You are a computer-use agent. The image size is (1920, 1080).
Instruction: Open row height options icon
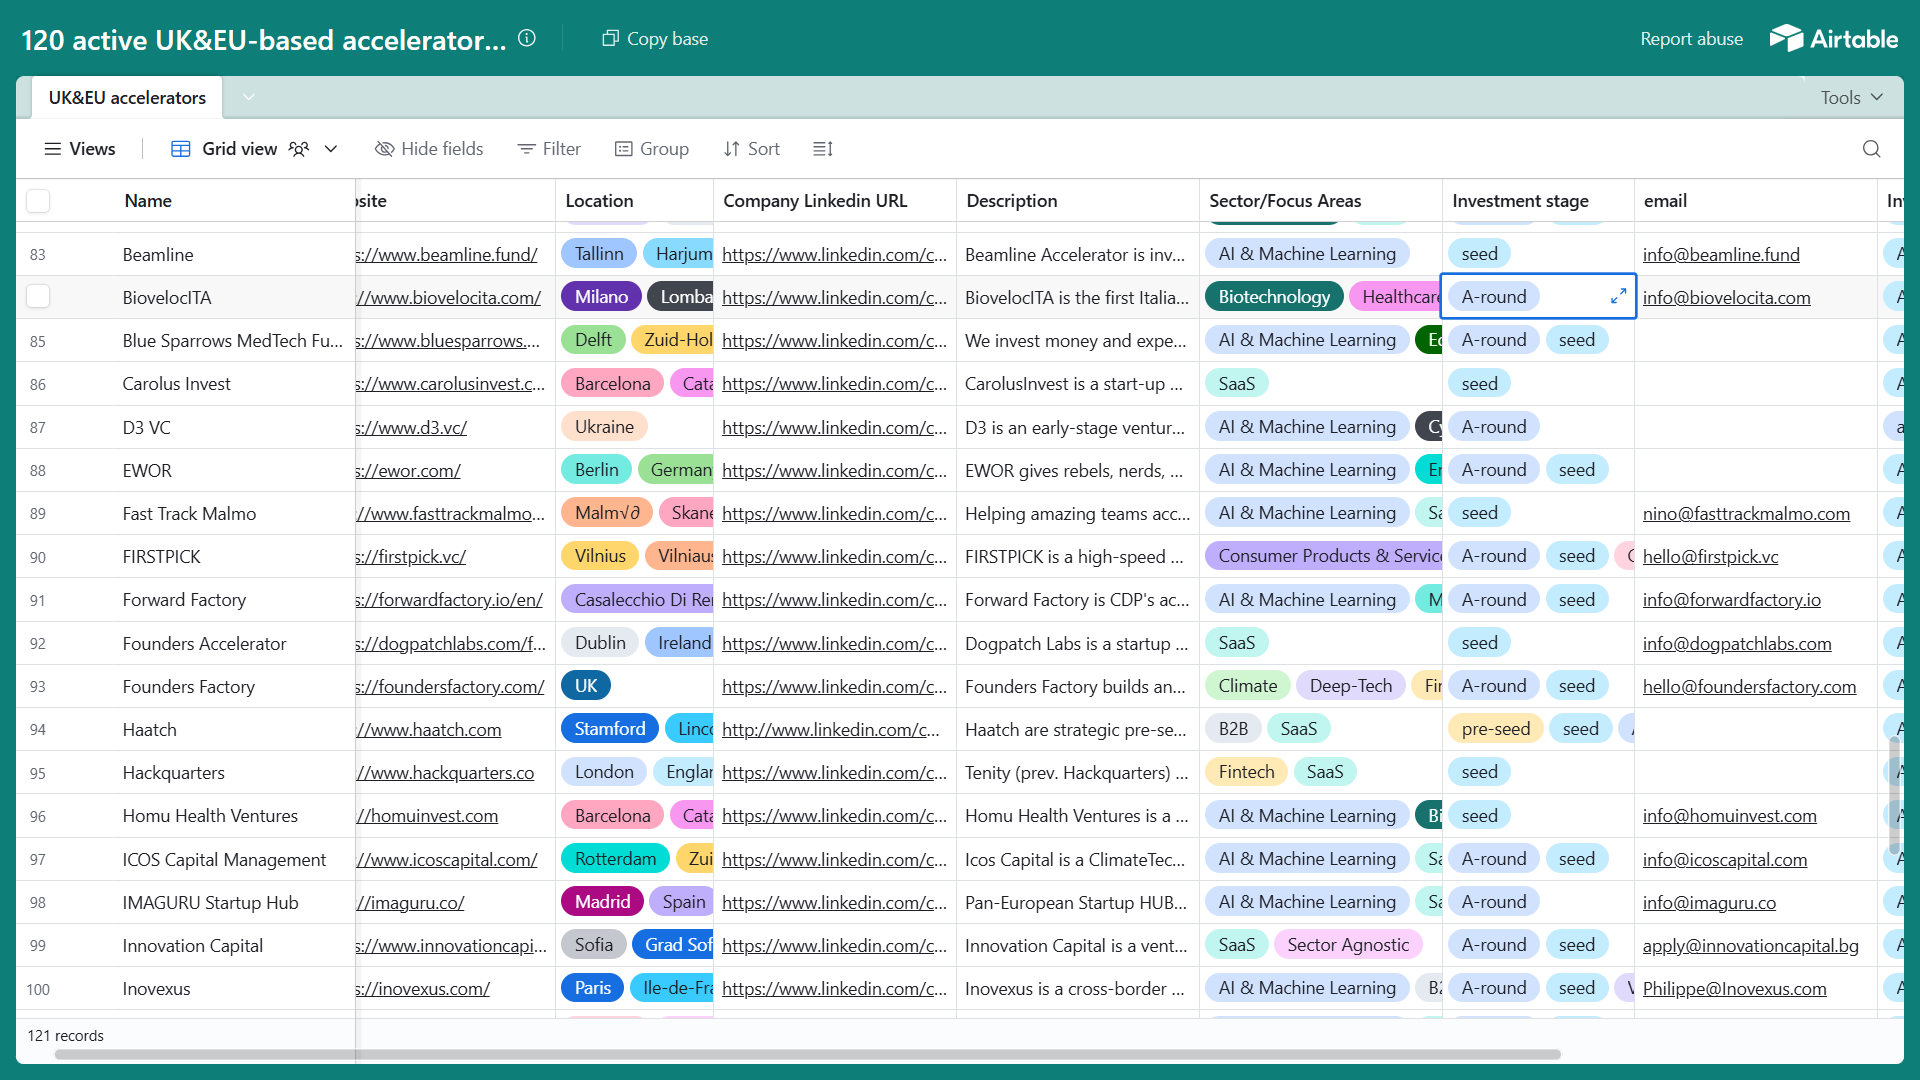pos(823,149)
